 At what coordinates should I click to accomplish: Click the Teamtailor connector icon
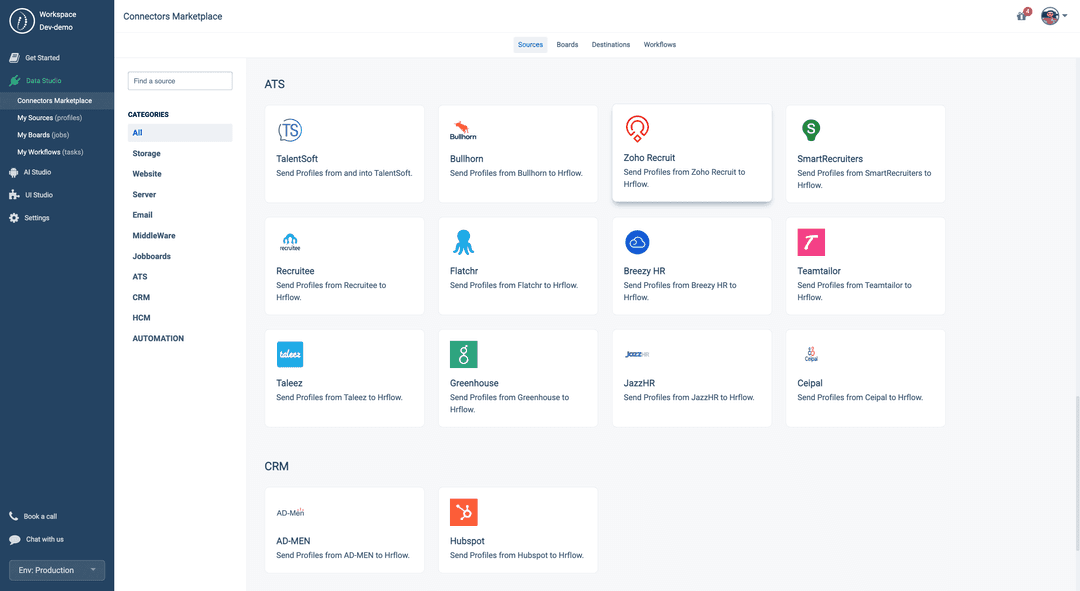811,241
